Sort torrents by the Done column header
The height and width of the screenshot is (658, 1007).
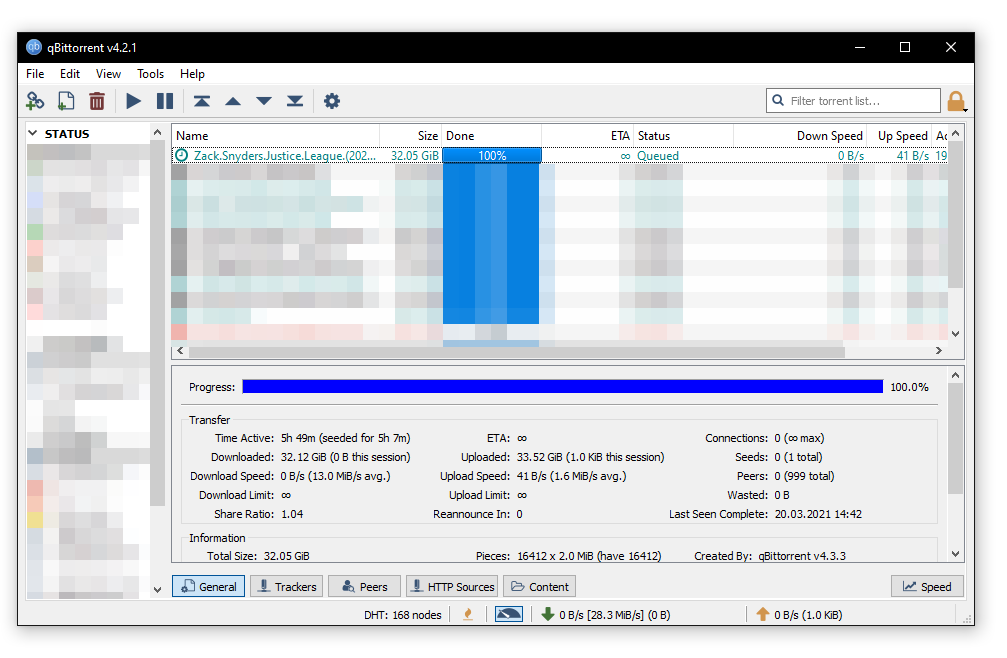pyautogui.click(x=491, y=136)
